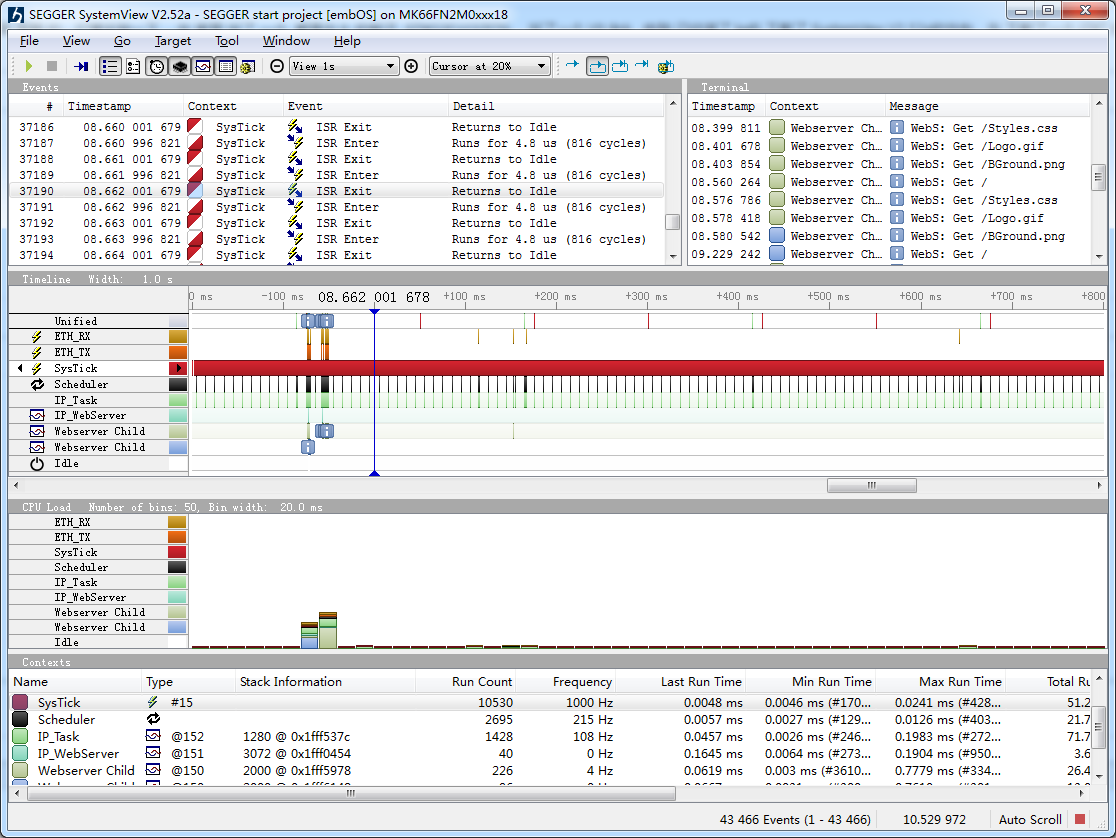
Task: Collapse the SysTick row left triangle in Timeline
Action: [20, 368]
